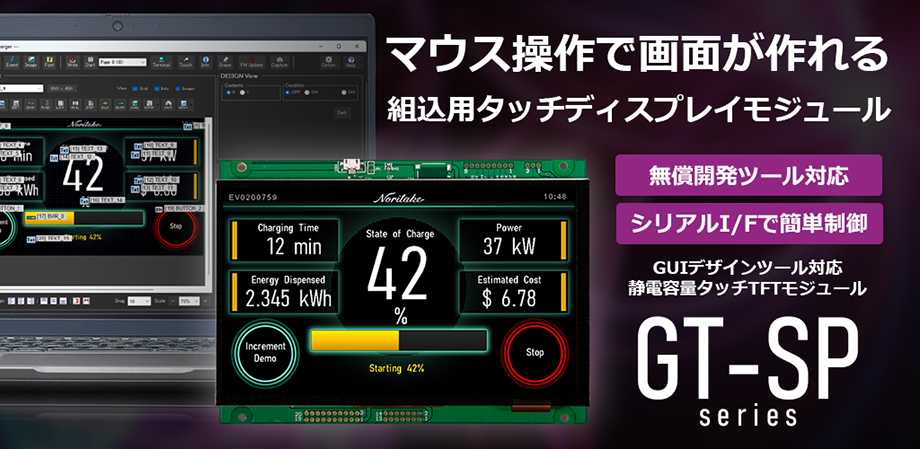Open the Help question-mark icon
920x449 pixels.
[351, 62]
